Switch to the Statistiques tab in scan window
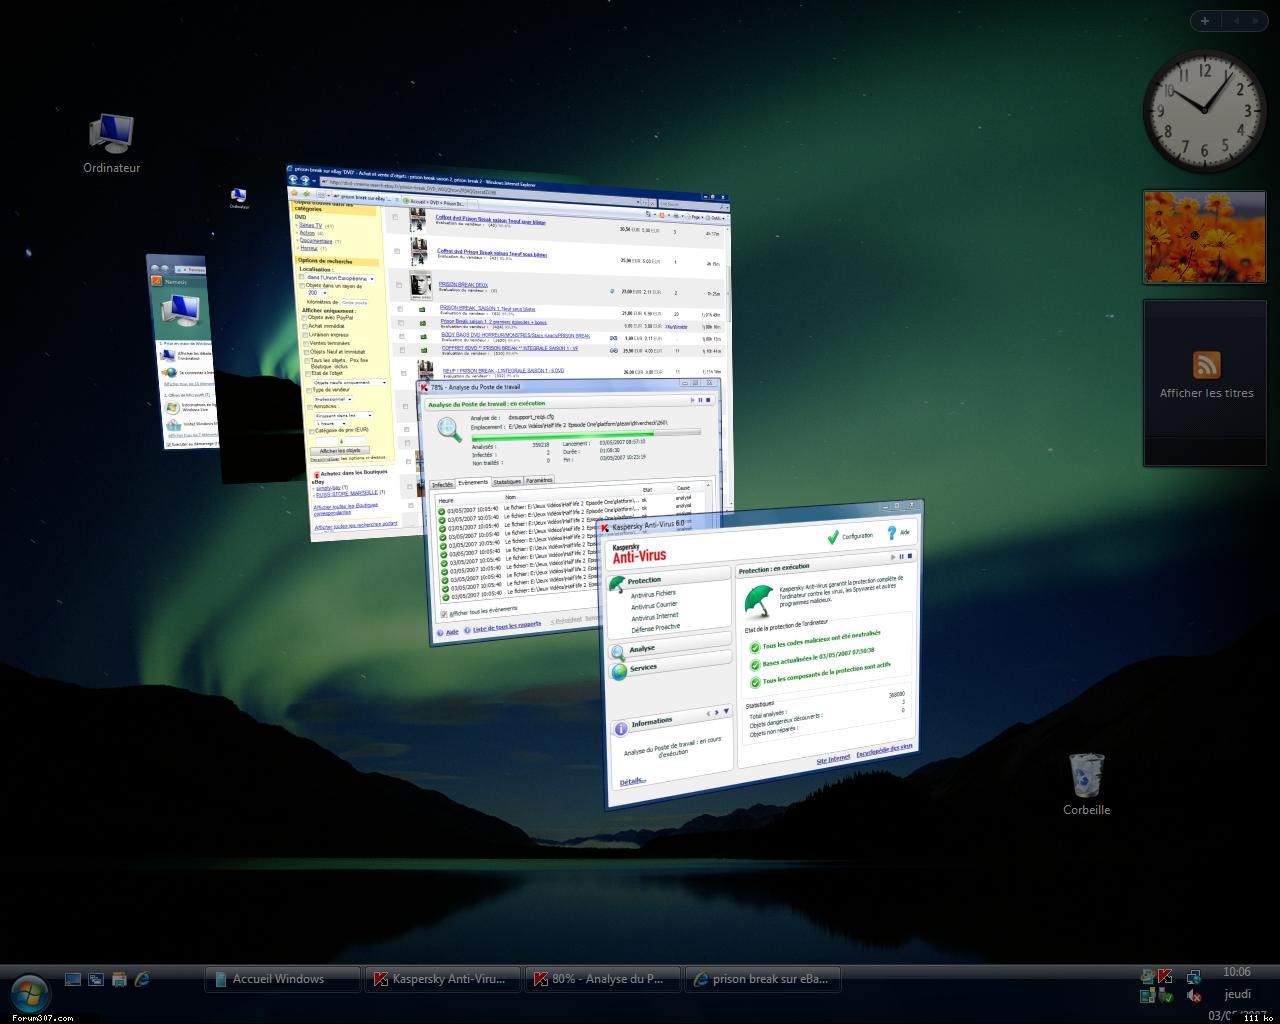This screenshot has width=1280, height=1024. (x=507, y=481)
